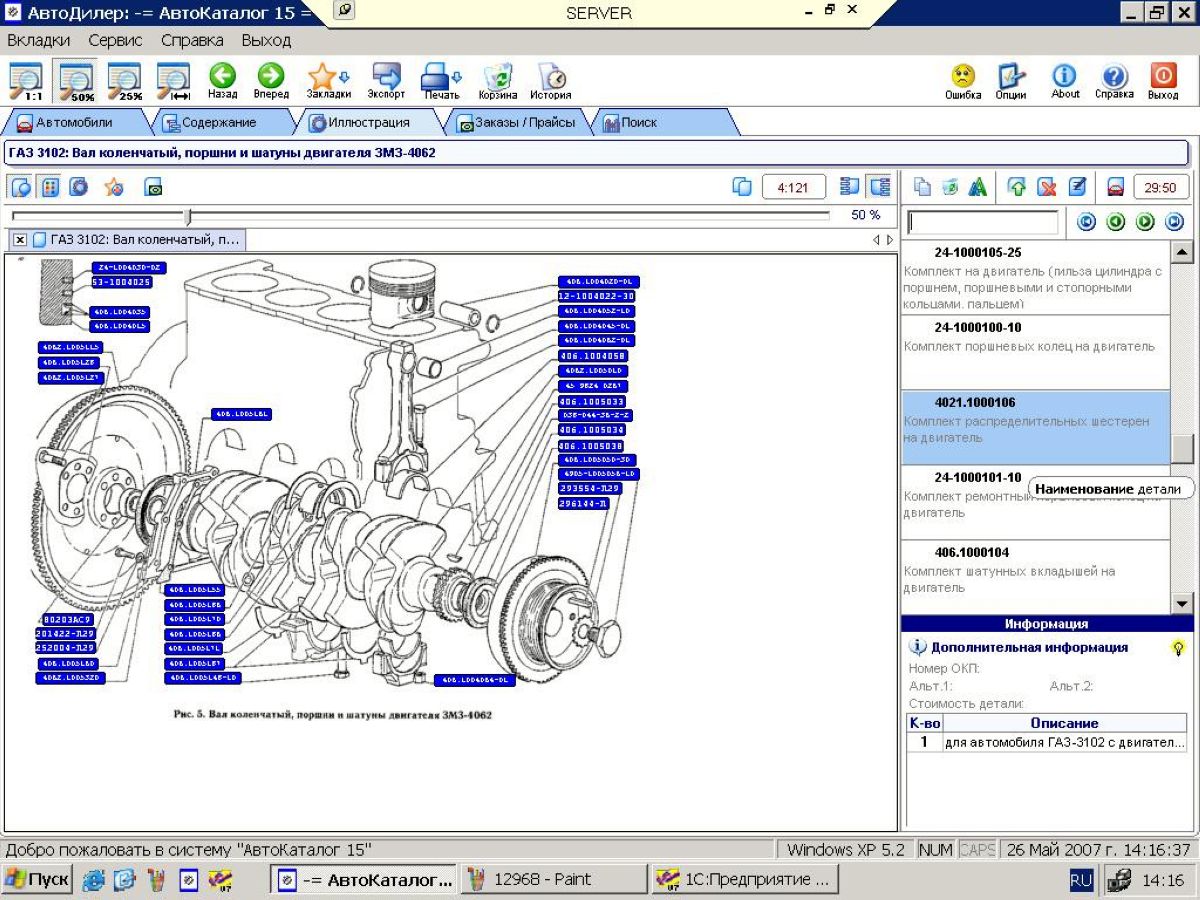Screen dimensions: 1200x900
Task: Click the Экспорт toolbar icon
Action: click(386, 81)
